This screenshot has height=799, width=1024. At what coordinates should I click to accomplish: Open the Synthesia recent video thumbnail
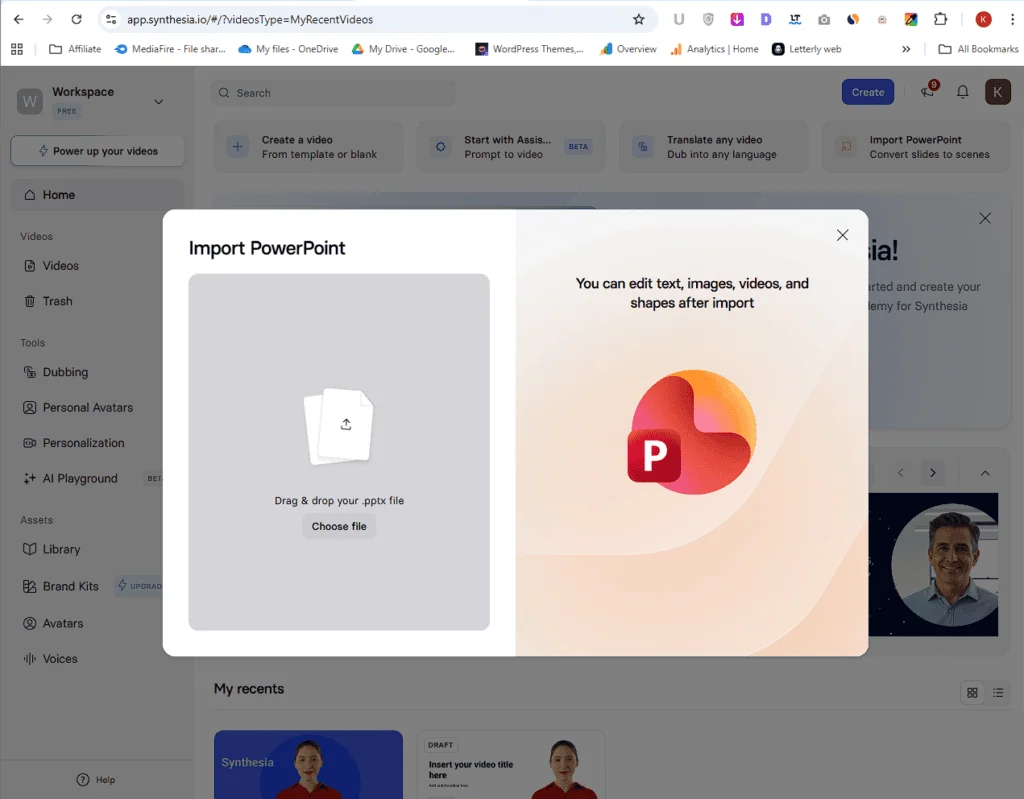[x=308, y=764]
